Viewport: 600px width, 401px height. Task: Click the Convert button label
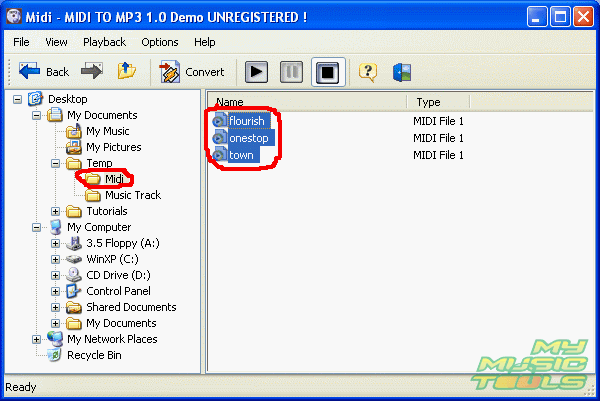click(205, 72)
